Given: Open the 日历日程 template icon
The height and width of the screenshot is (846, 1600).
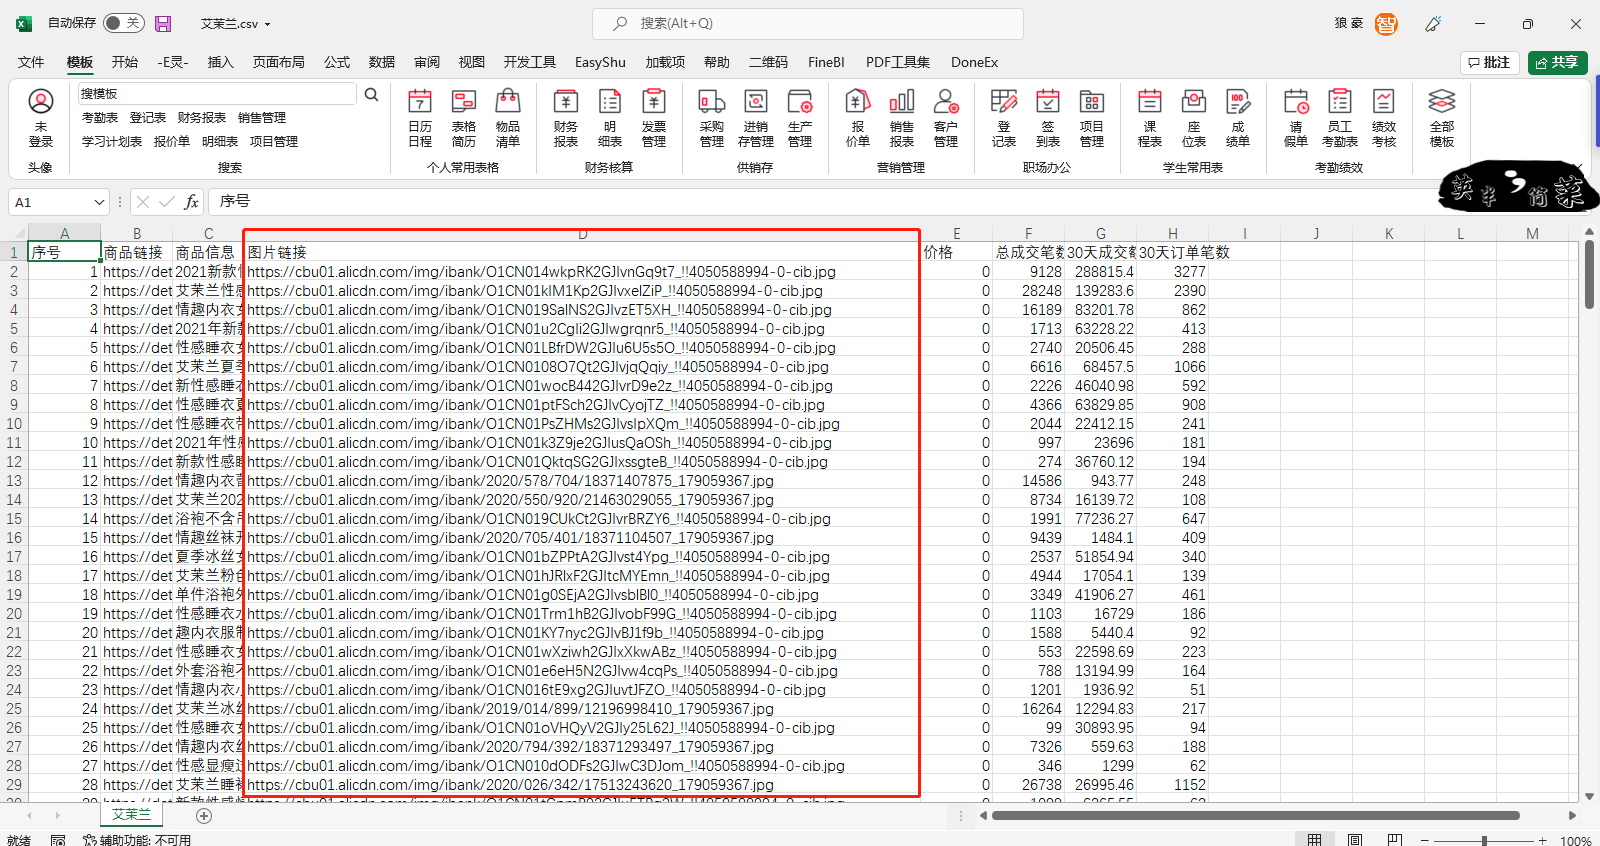Looking at the screenshot, I should point(420,118).
